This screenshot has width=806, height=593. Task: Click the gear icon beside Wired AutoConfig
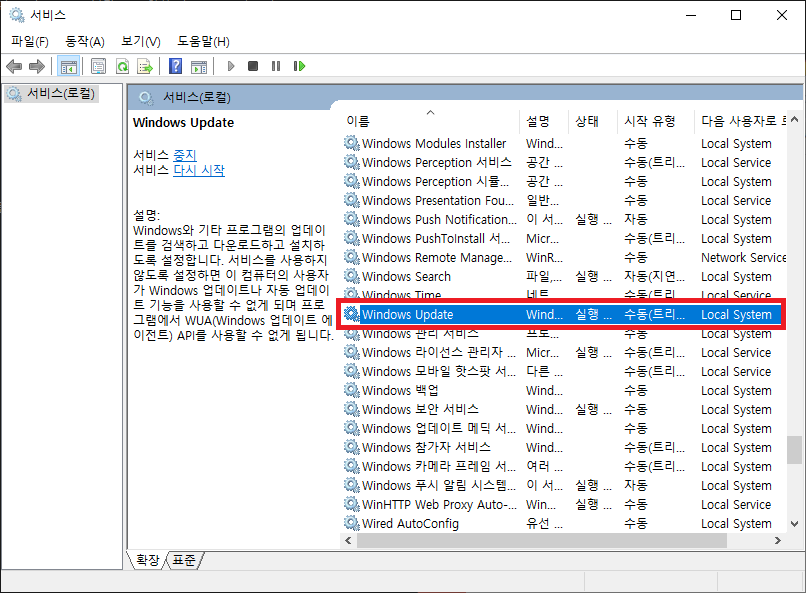(x=352, y=523)
